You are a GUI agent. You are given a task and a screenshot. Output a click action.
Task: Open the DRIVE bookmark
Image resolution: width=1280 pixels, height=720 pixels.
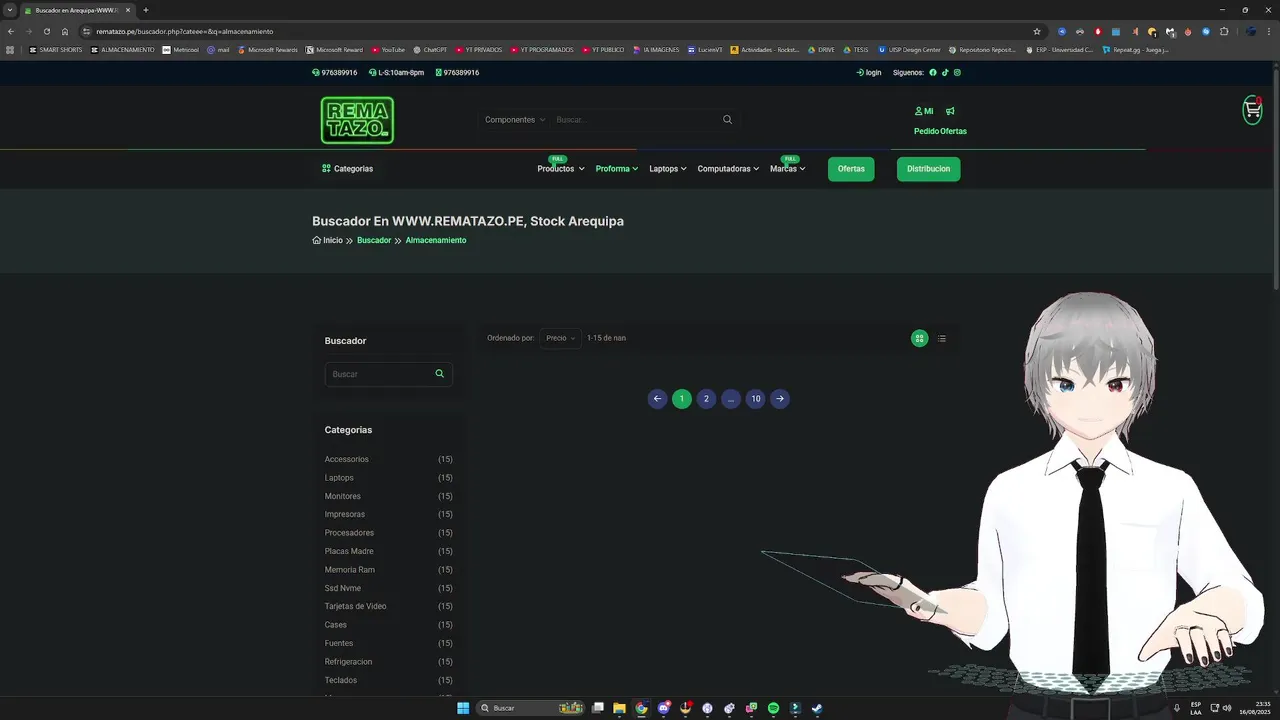821,50
